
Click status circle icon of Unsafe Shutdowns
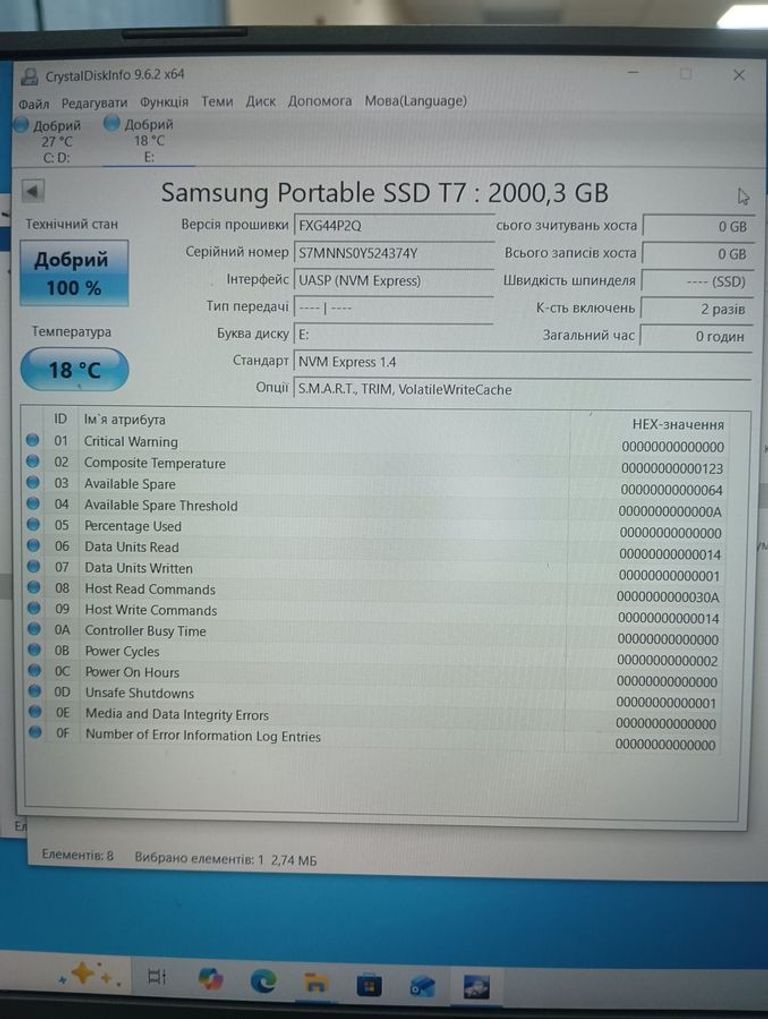(x=35, y=690)
